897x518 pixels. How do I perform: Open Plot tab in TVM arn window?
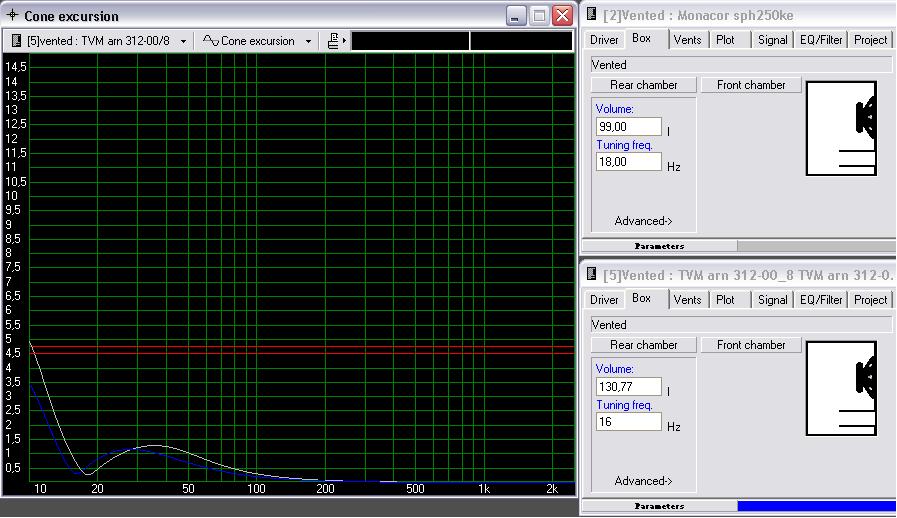(x=725, y=299)
